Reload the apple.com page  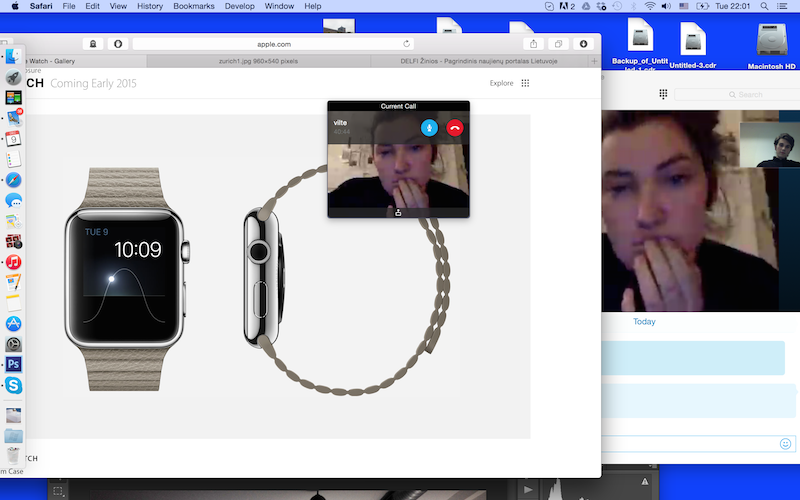[406, 44]
